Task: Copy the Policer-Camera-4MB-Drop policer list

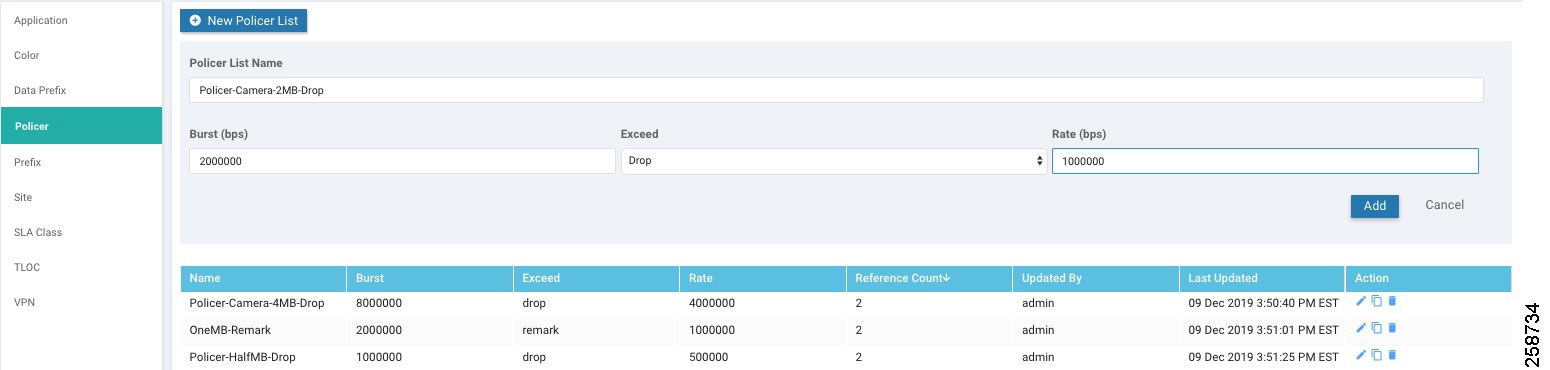Action: [x=1376, y=301]
